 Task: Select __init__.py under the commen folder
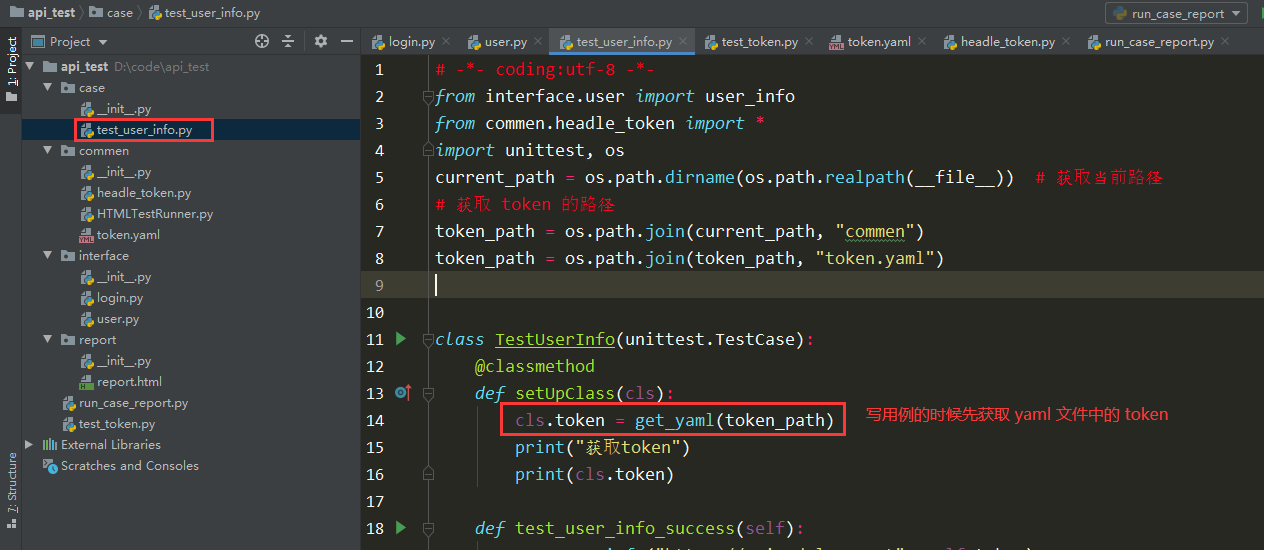coord(124,172)
